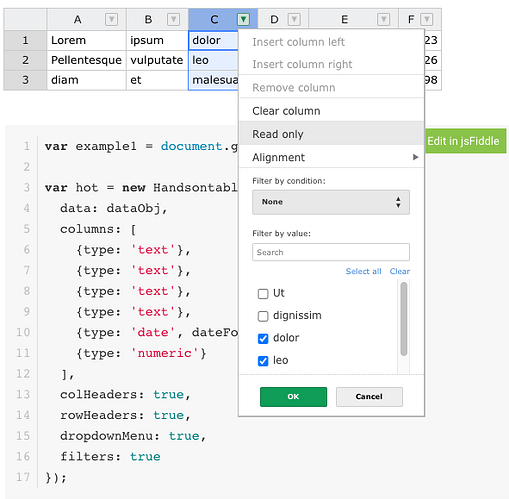This screenshot has width=509, height=499.
Task: Confirm filter with OK button
Action: [293, 397]
